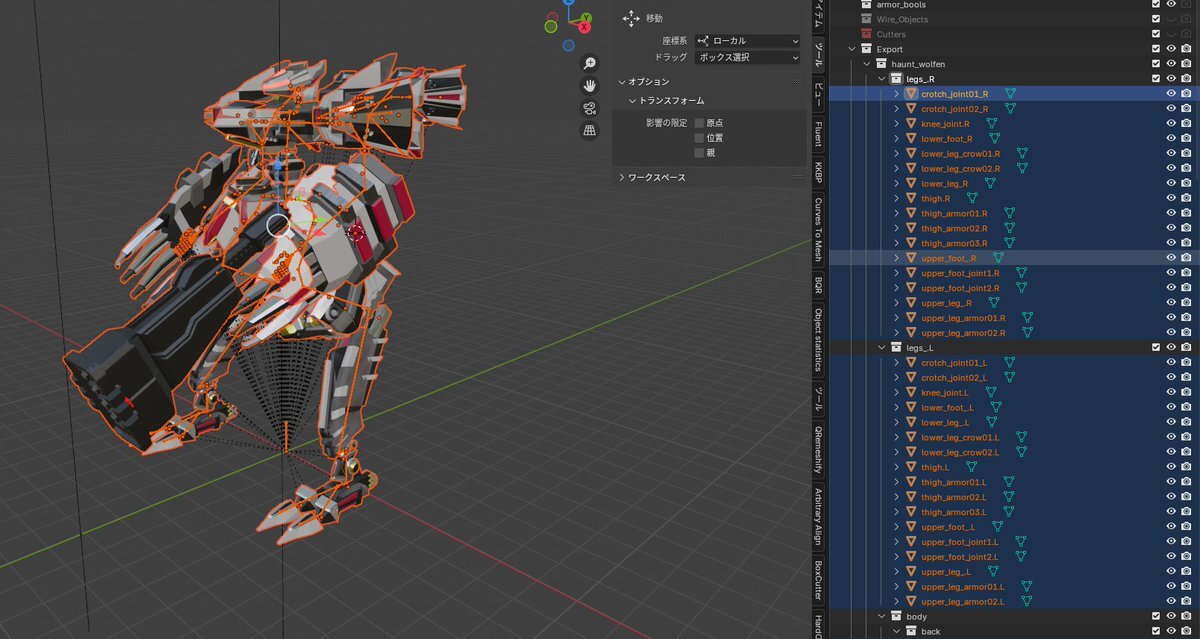Uncheck the body collection checkbox
This screenshot has width=1200, height=639.
click(1156, 616)
